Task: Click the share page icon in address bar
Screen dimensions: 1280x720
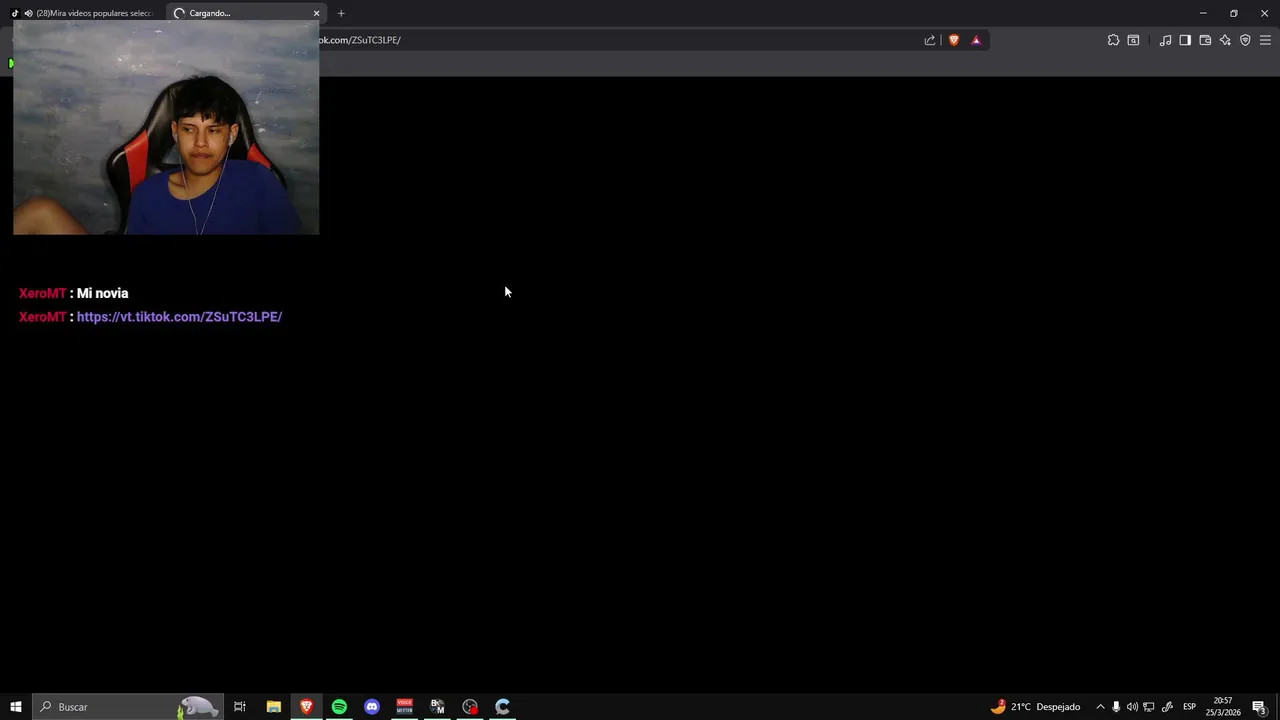Action: 930,40
